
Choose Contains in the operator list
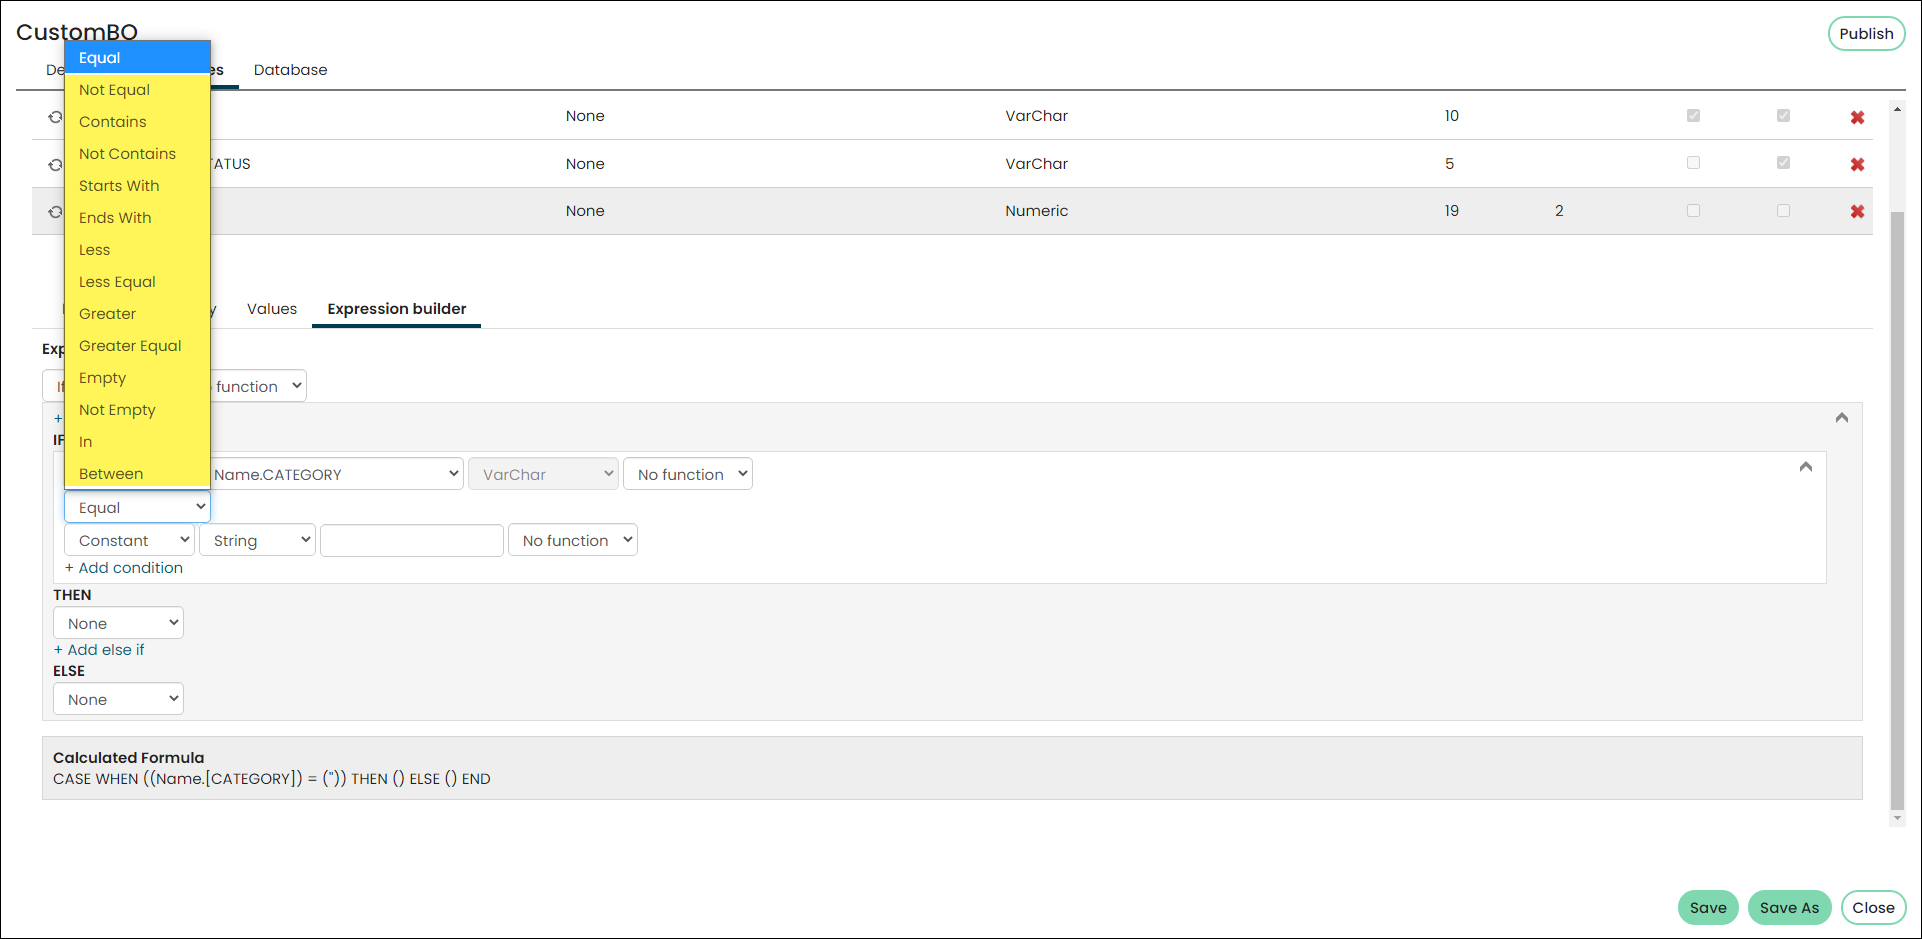click(x=137, y=122)
